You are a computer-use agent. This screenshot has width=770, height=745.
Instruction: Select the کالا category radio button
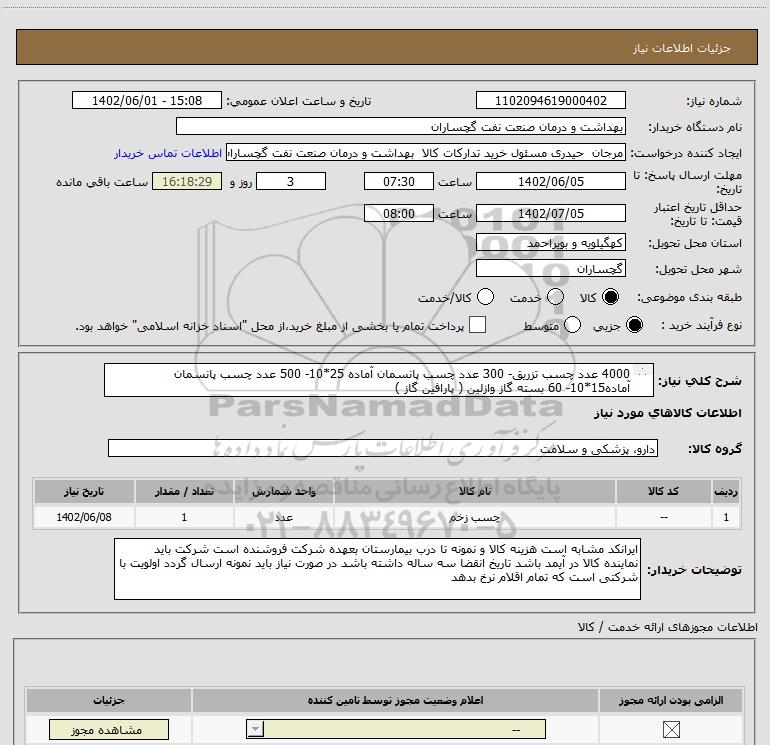pos(610,297)
